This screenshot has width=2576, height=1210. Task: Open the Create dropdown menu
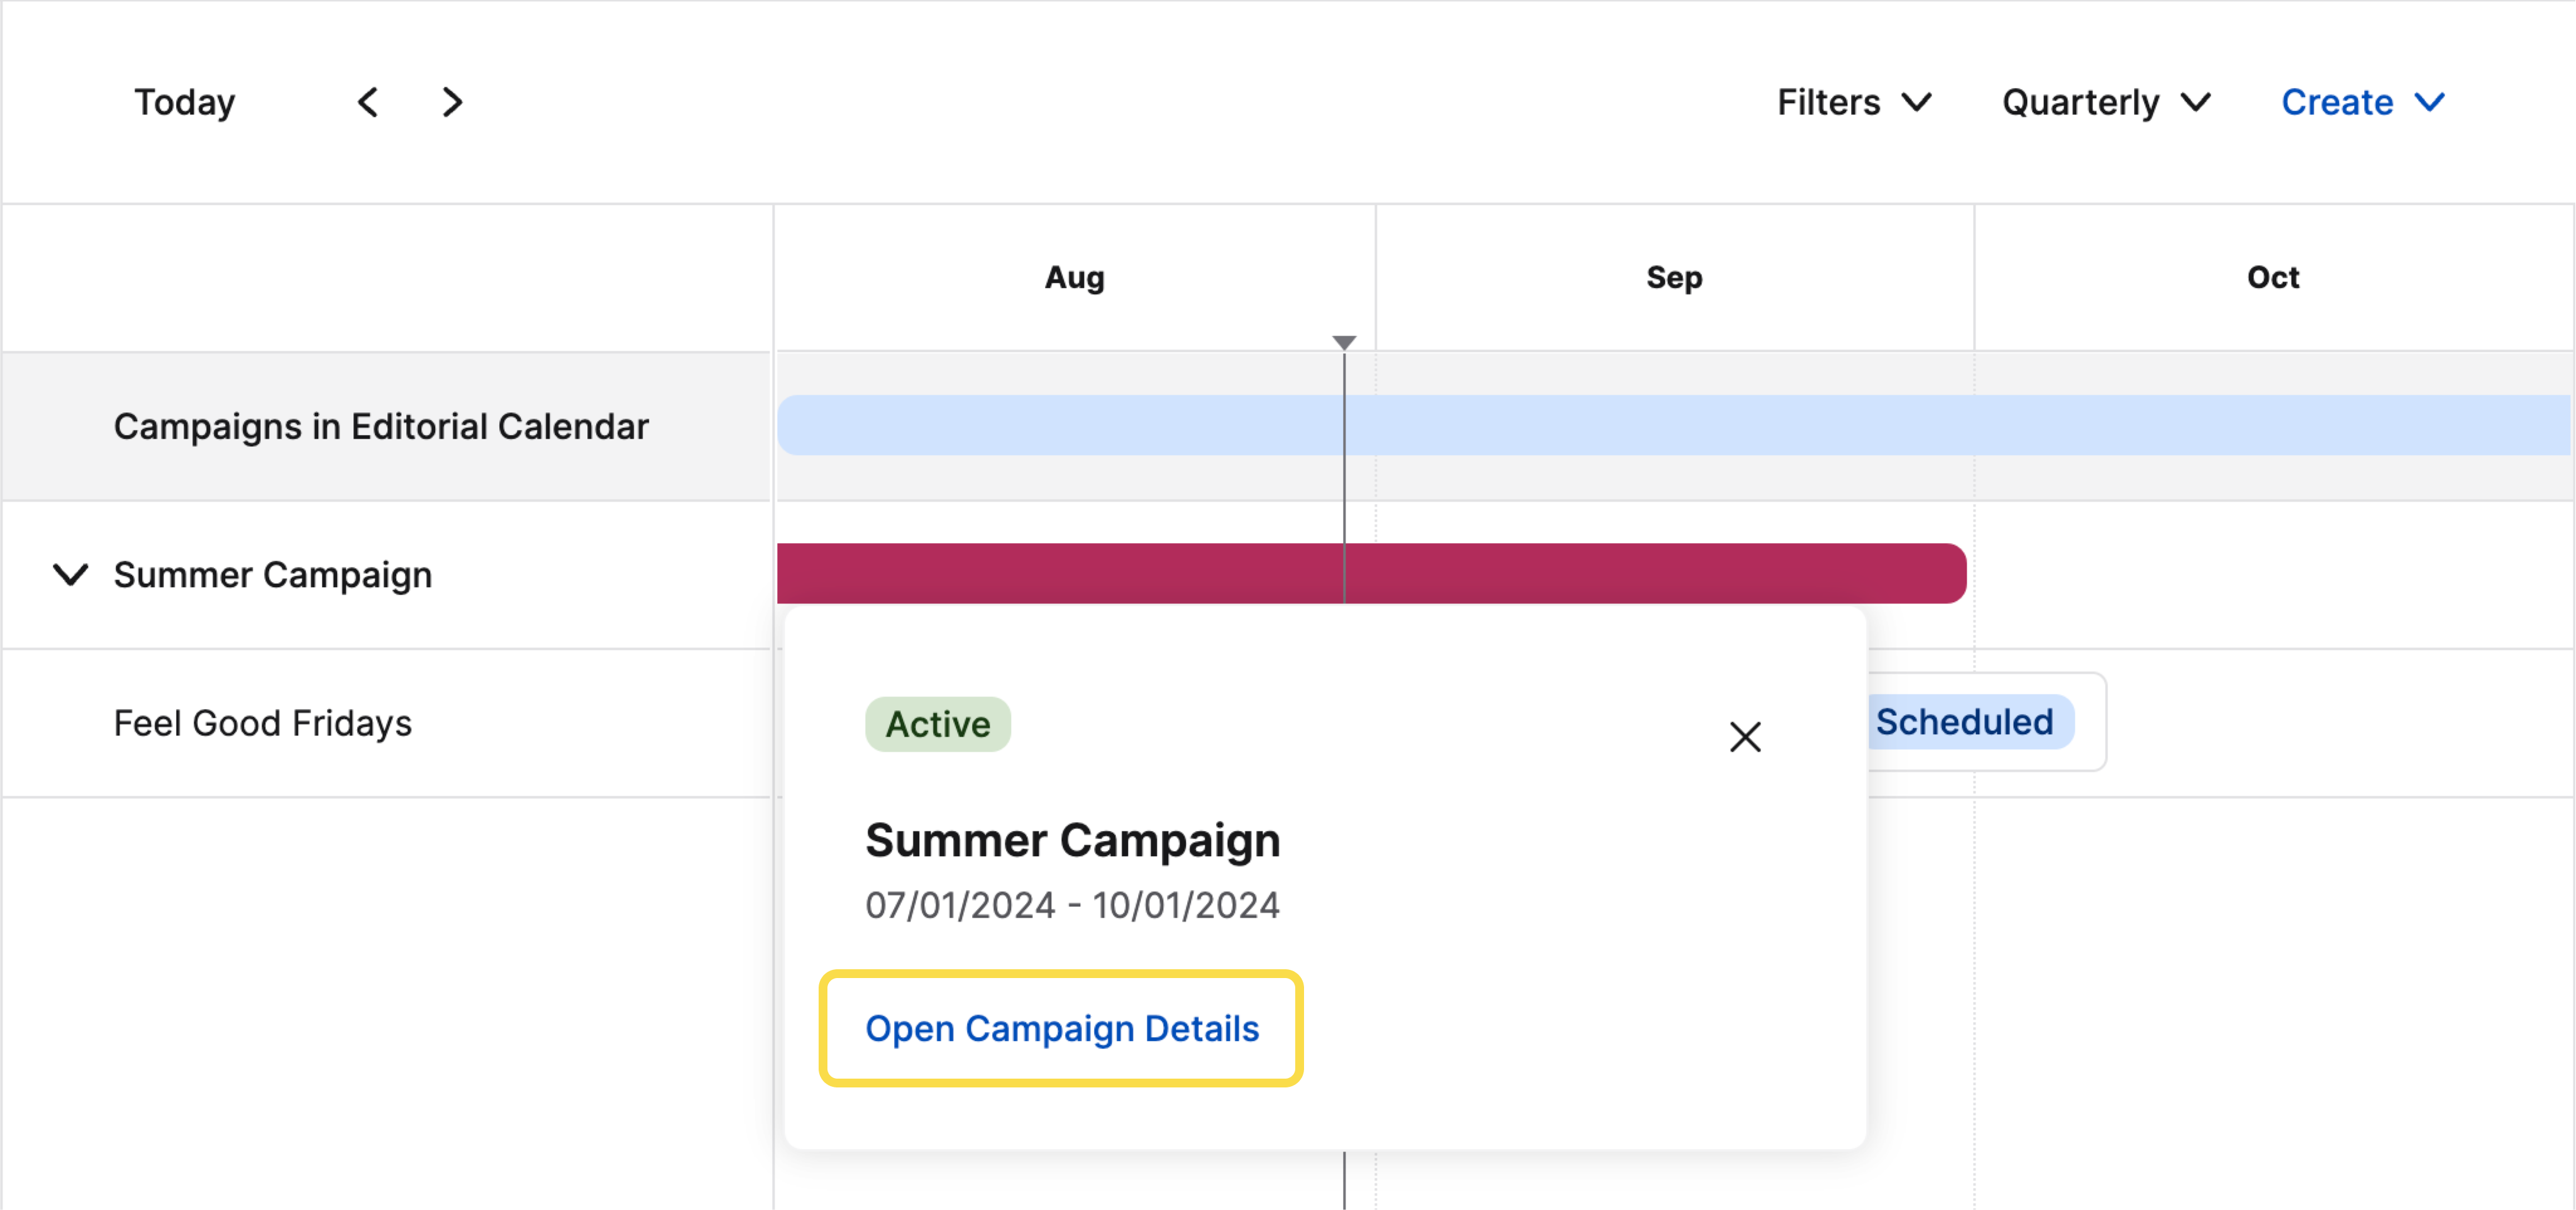[2363, 102]
